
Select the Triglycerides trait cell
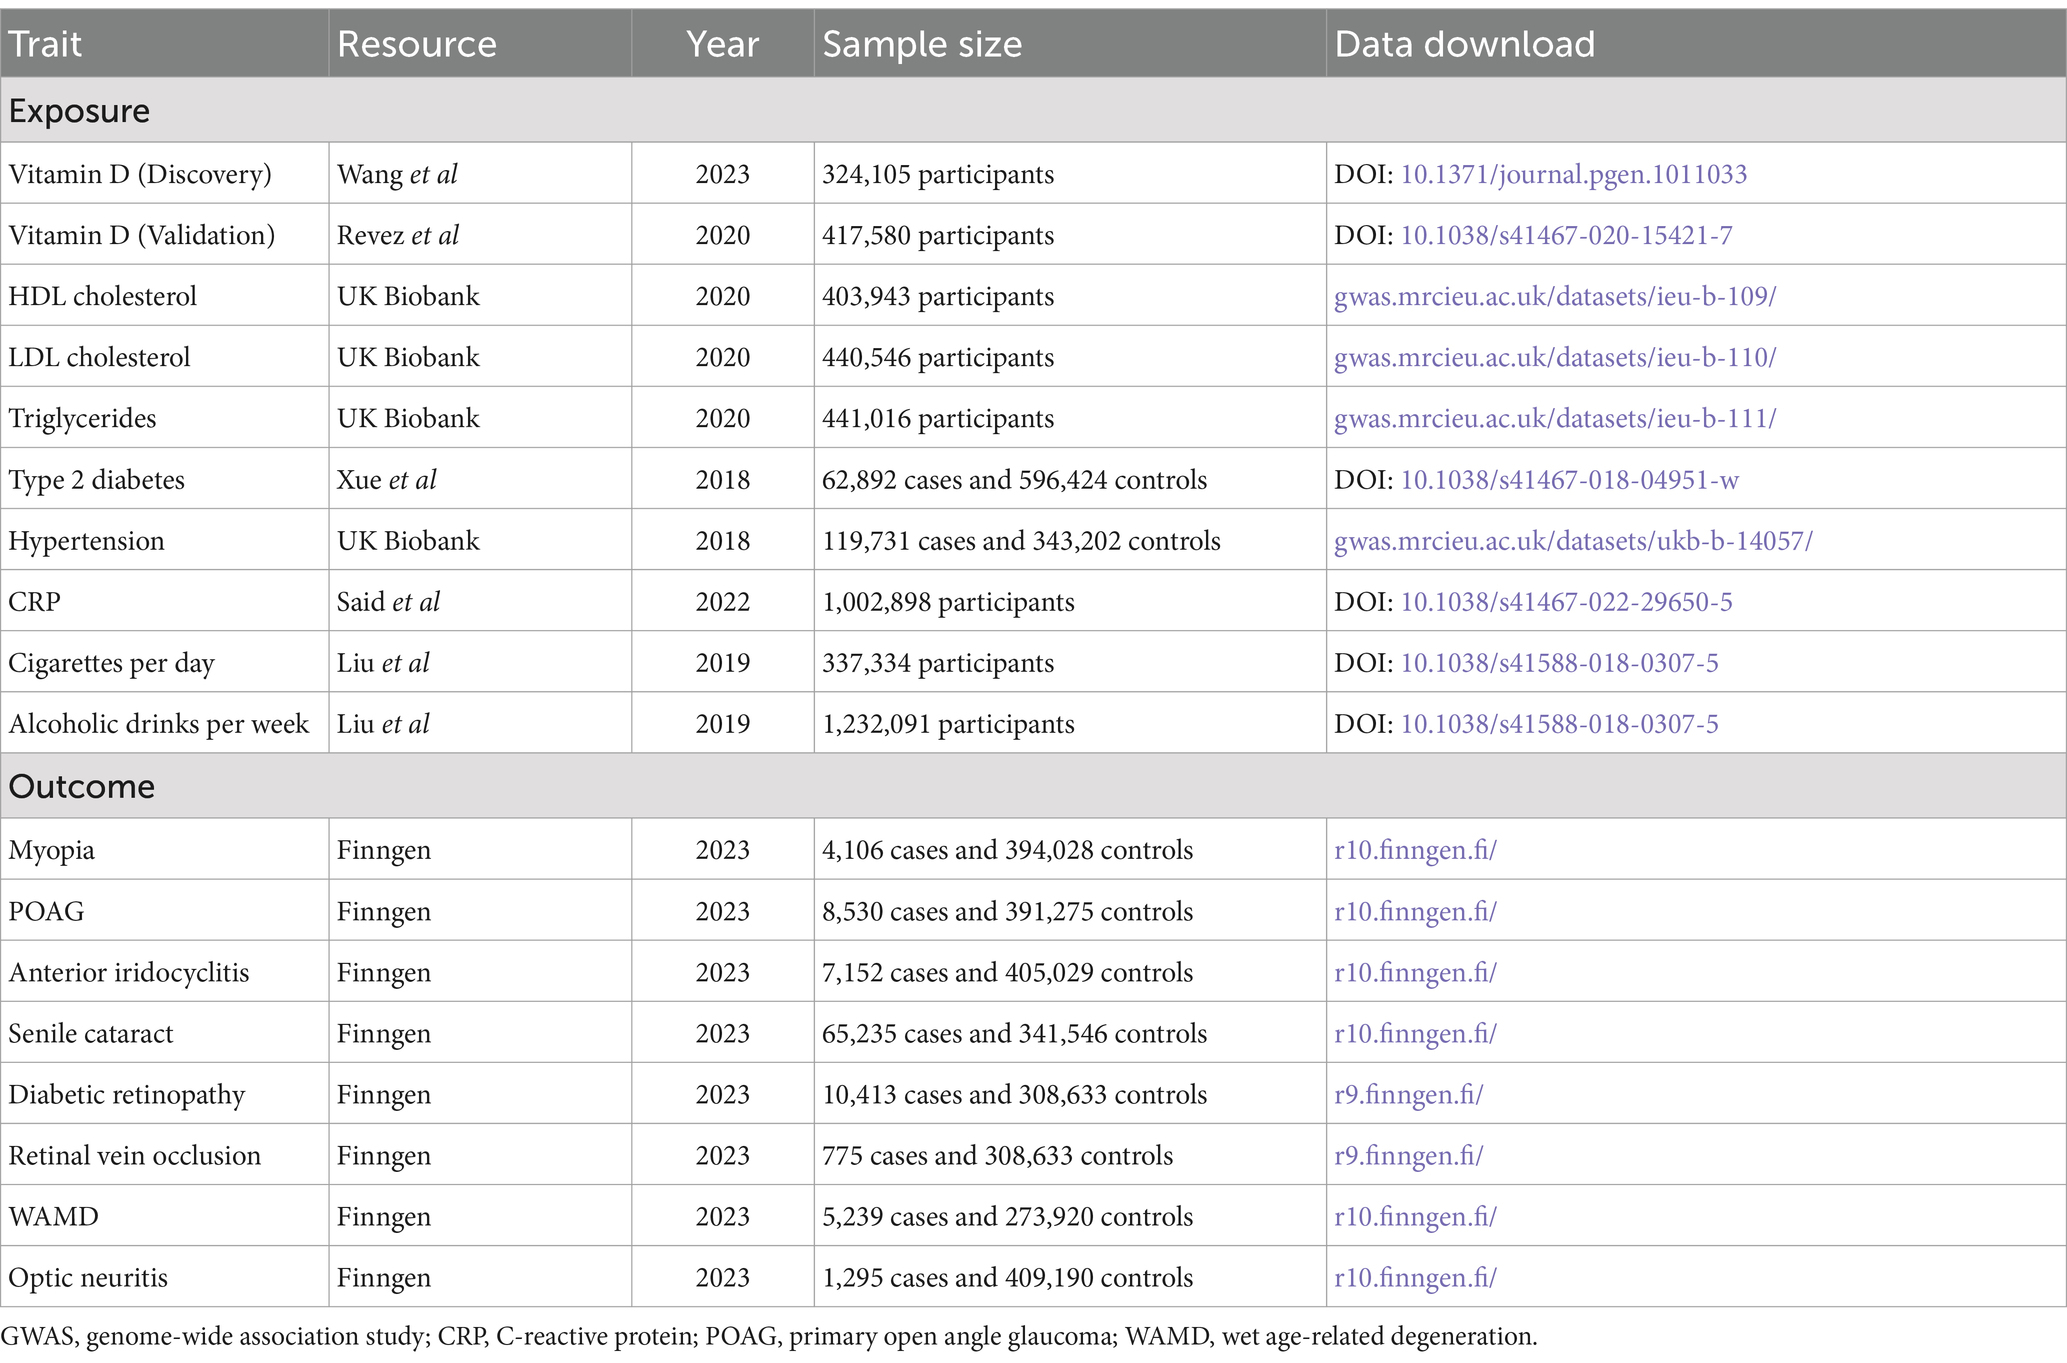pos(165,418)
